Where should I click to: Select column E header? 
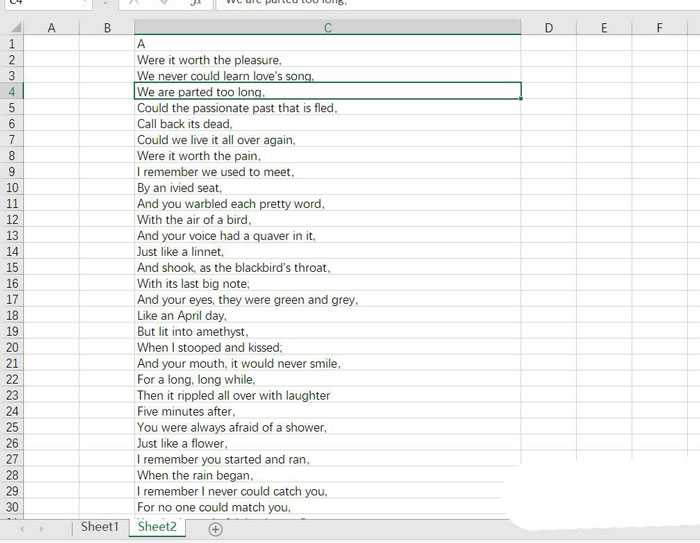pos(604,28)
